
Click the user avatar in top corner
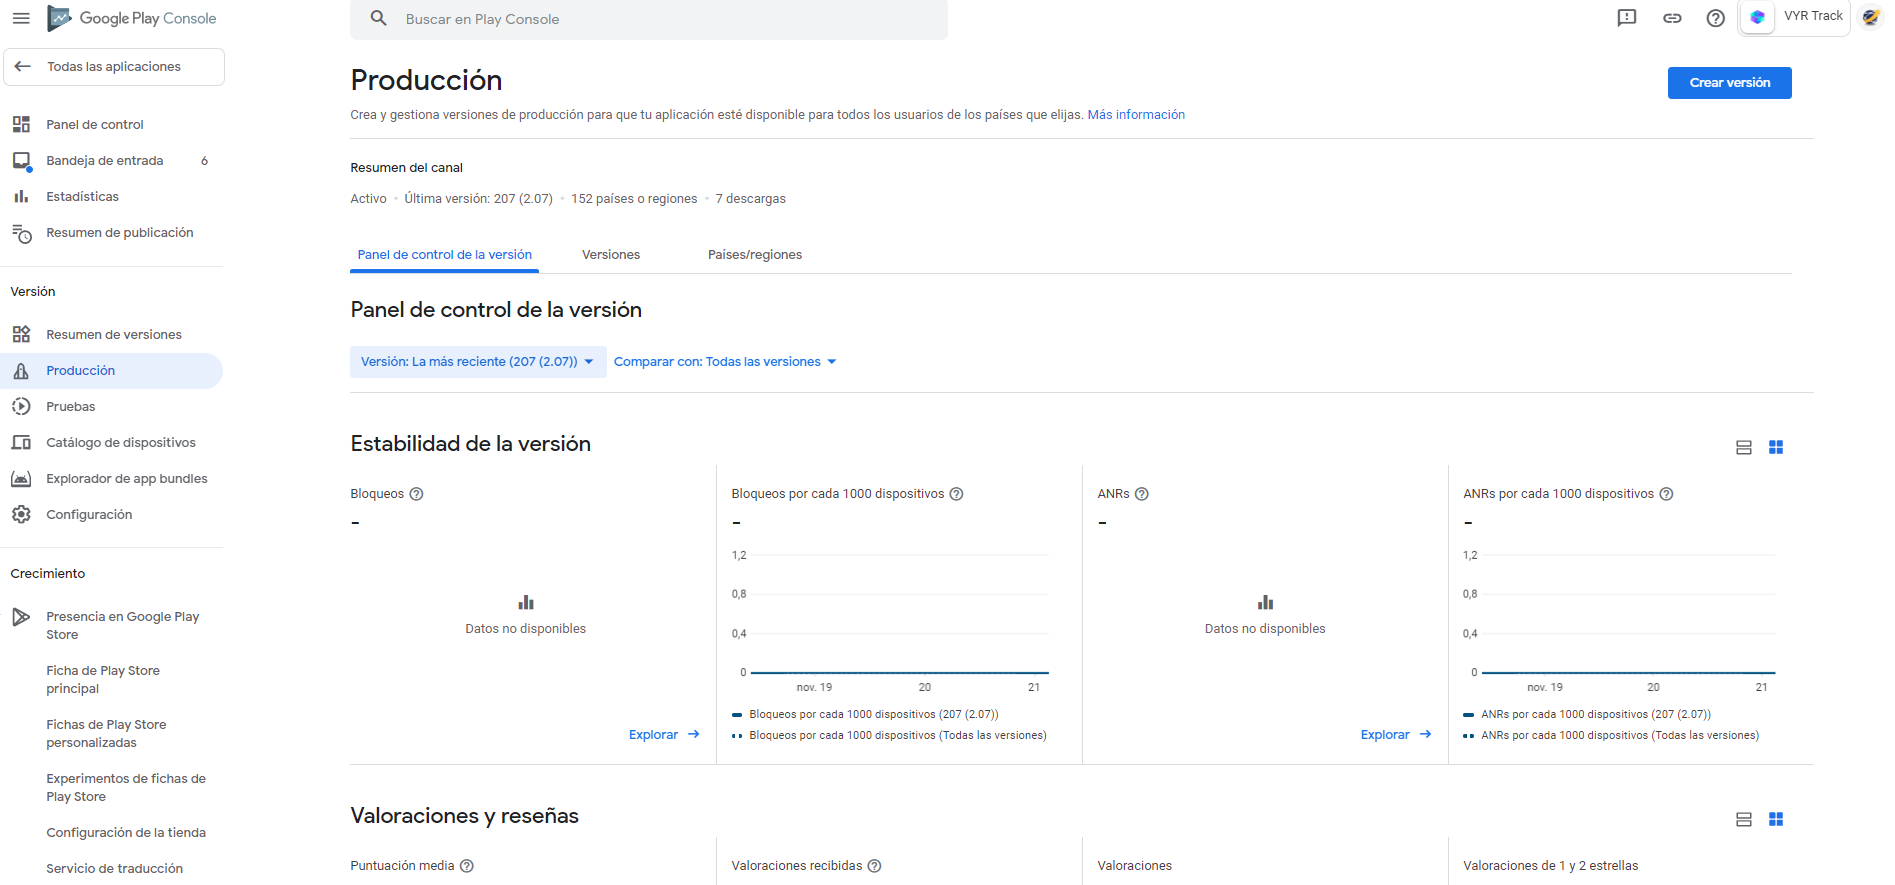[1870, 18]
